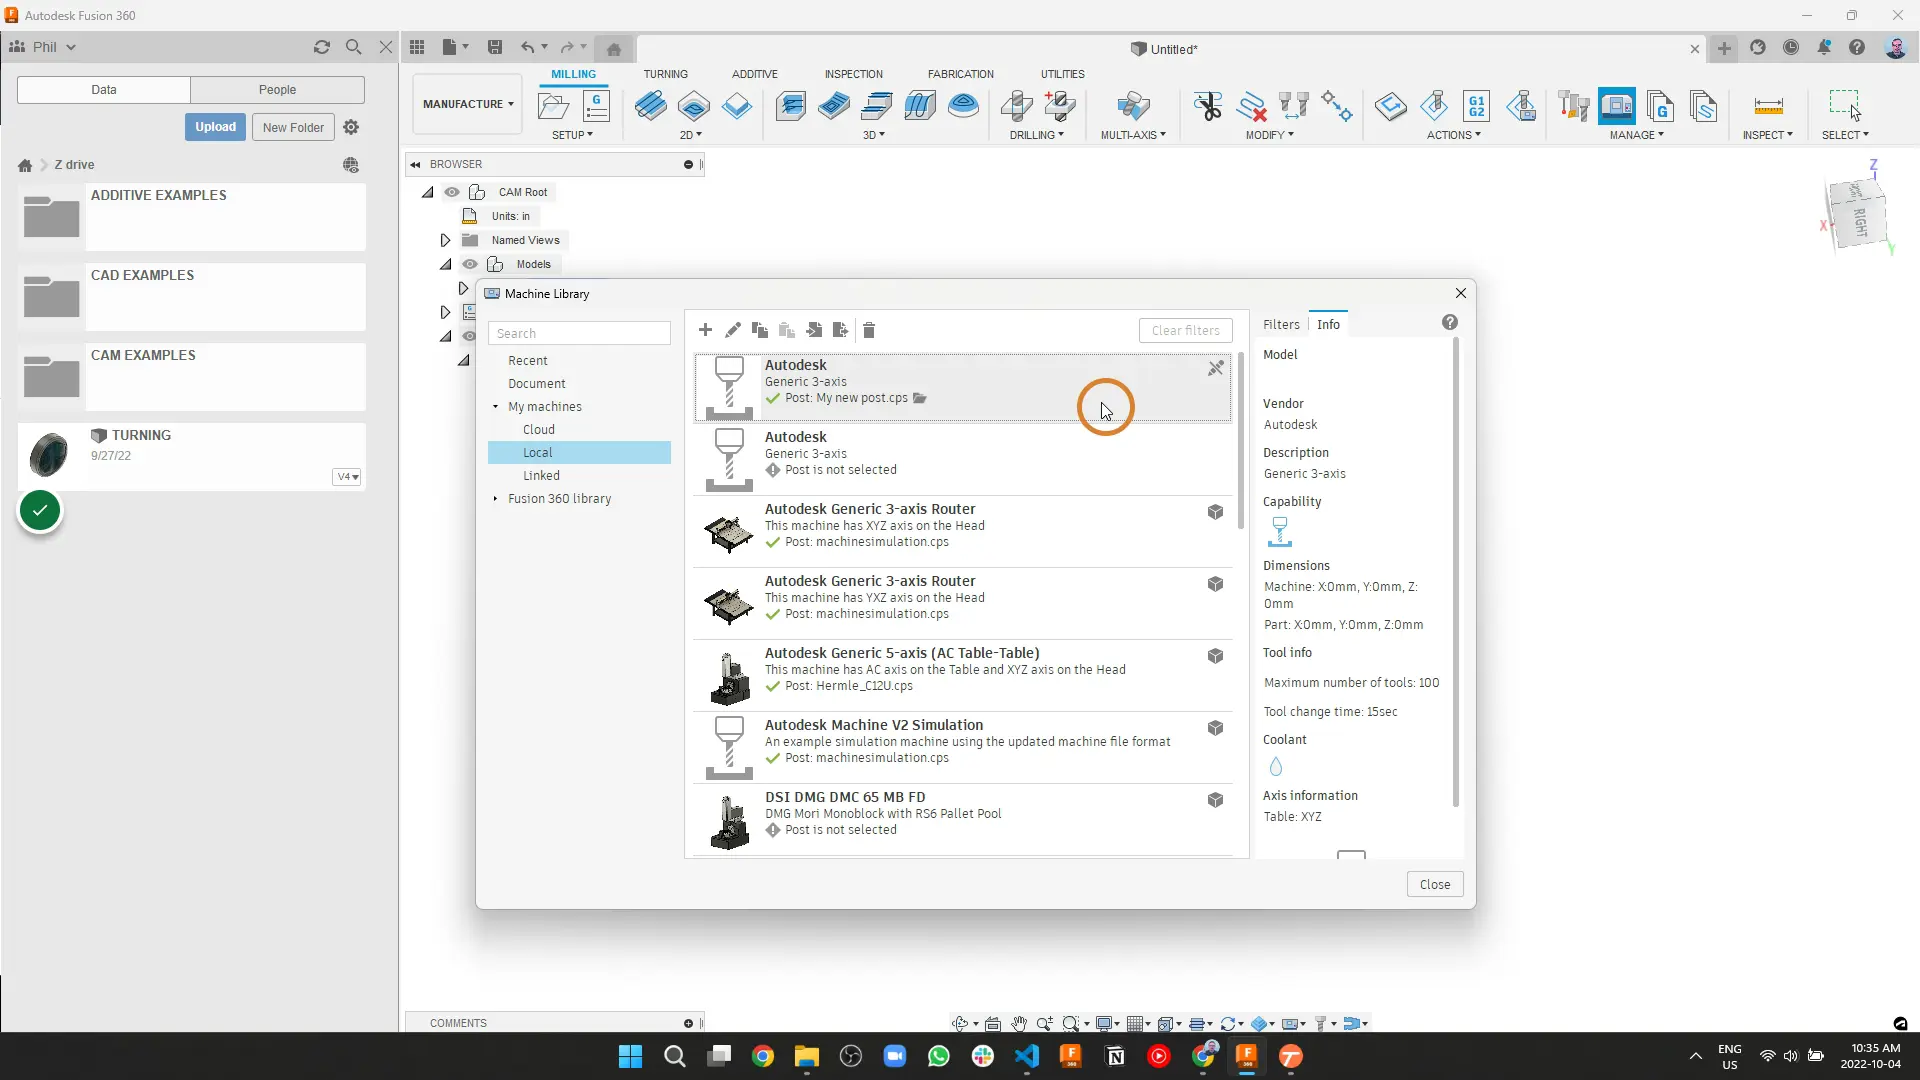
Task: Open the MANUFACTURE workspace dropdown
Action: coord(468,104)
